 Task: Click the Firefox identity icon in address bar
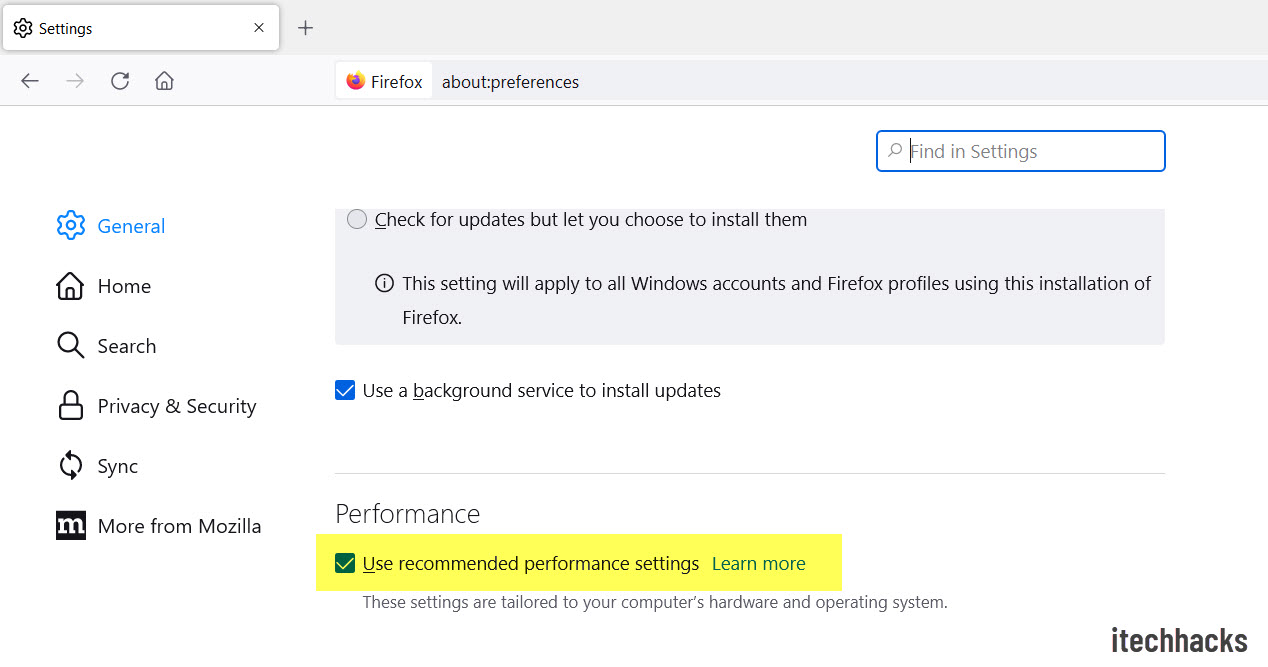356,81
